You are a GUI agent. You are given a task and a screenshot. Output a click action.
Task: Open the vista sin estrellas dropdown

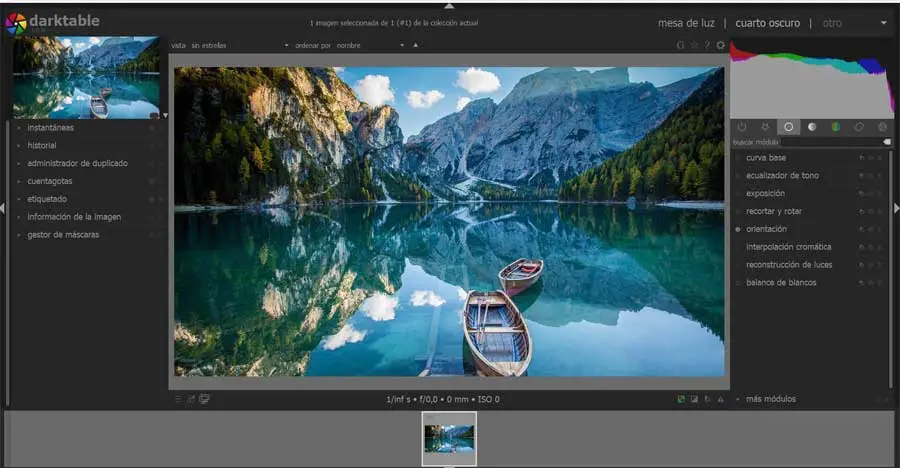(239, 45)
